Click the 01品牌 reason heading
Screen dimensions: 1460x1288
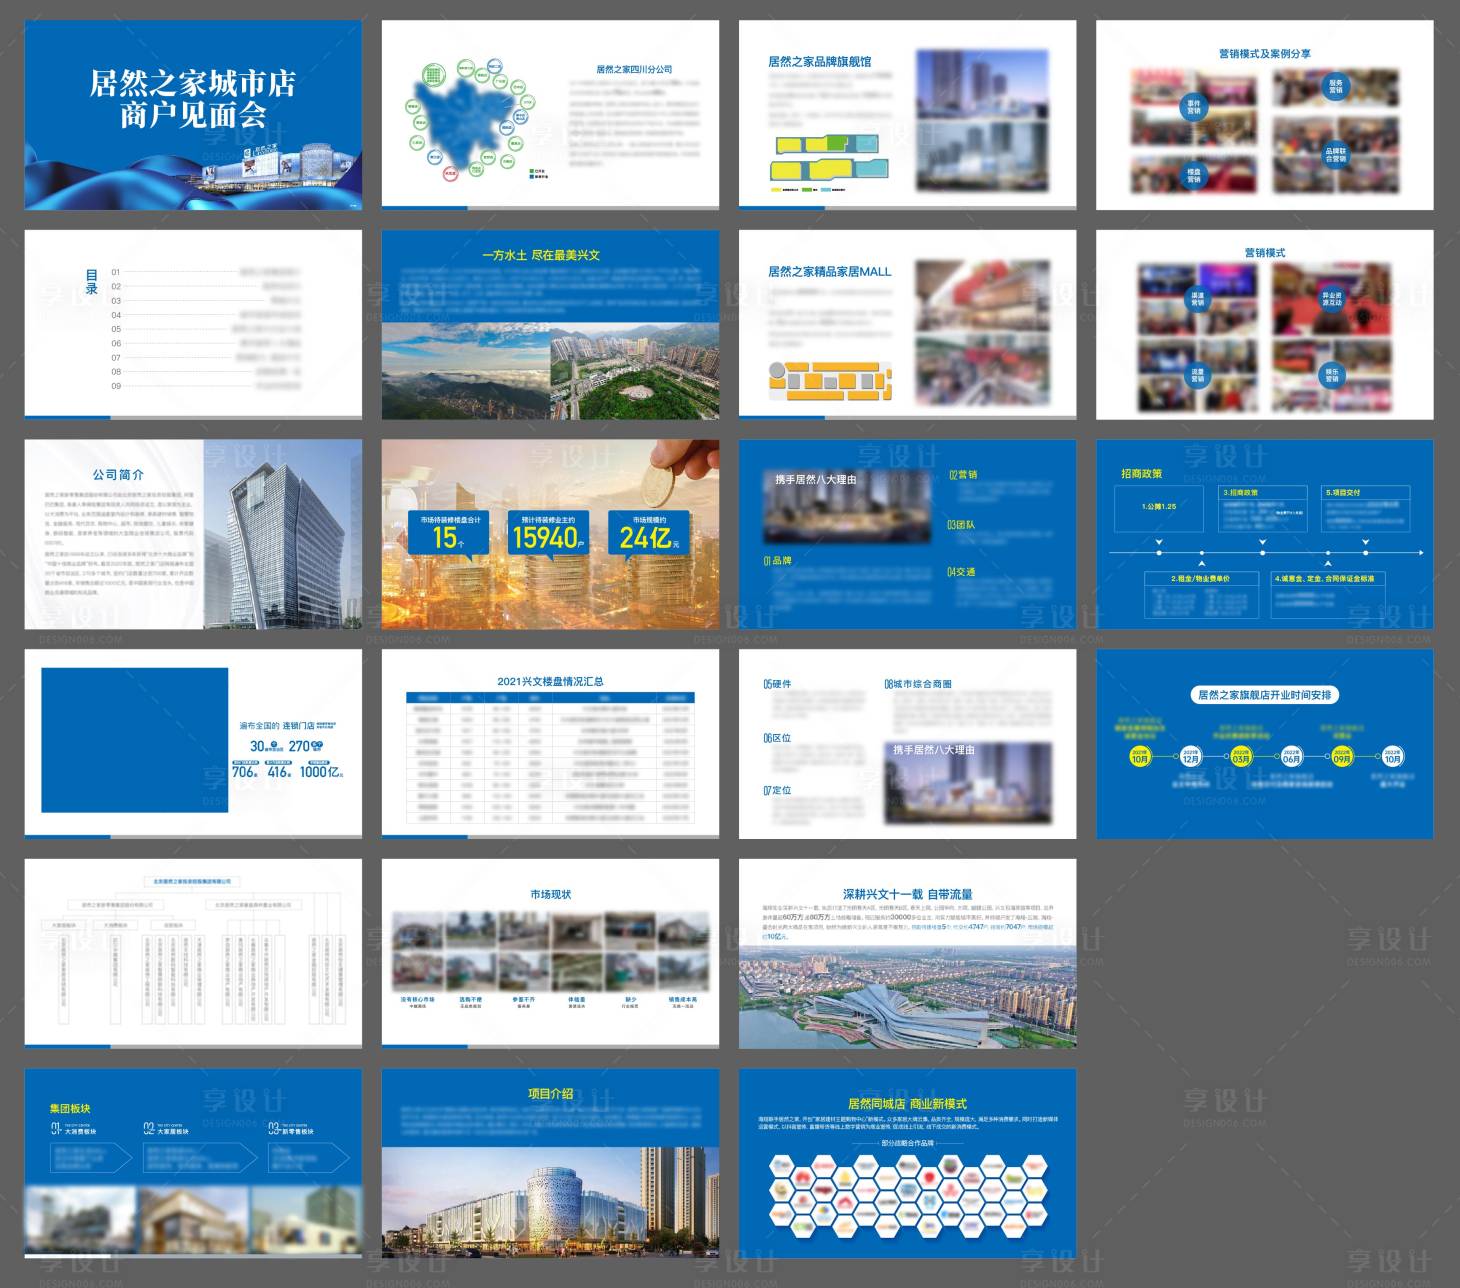(x=777, y=561)
